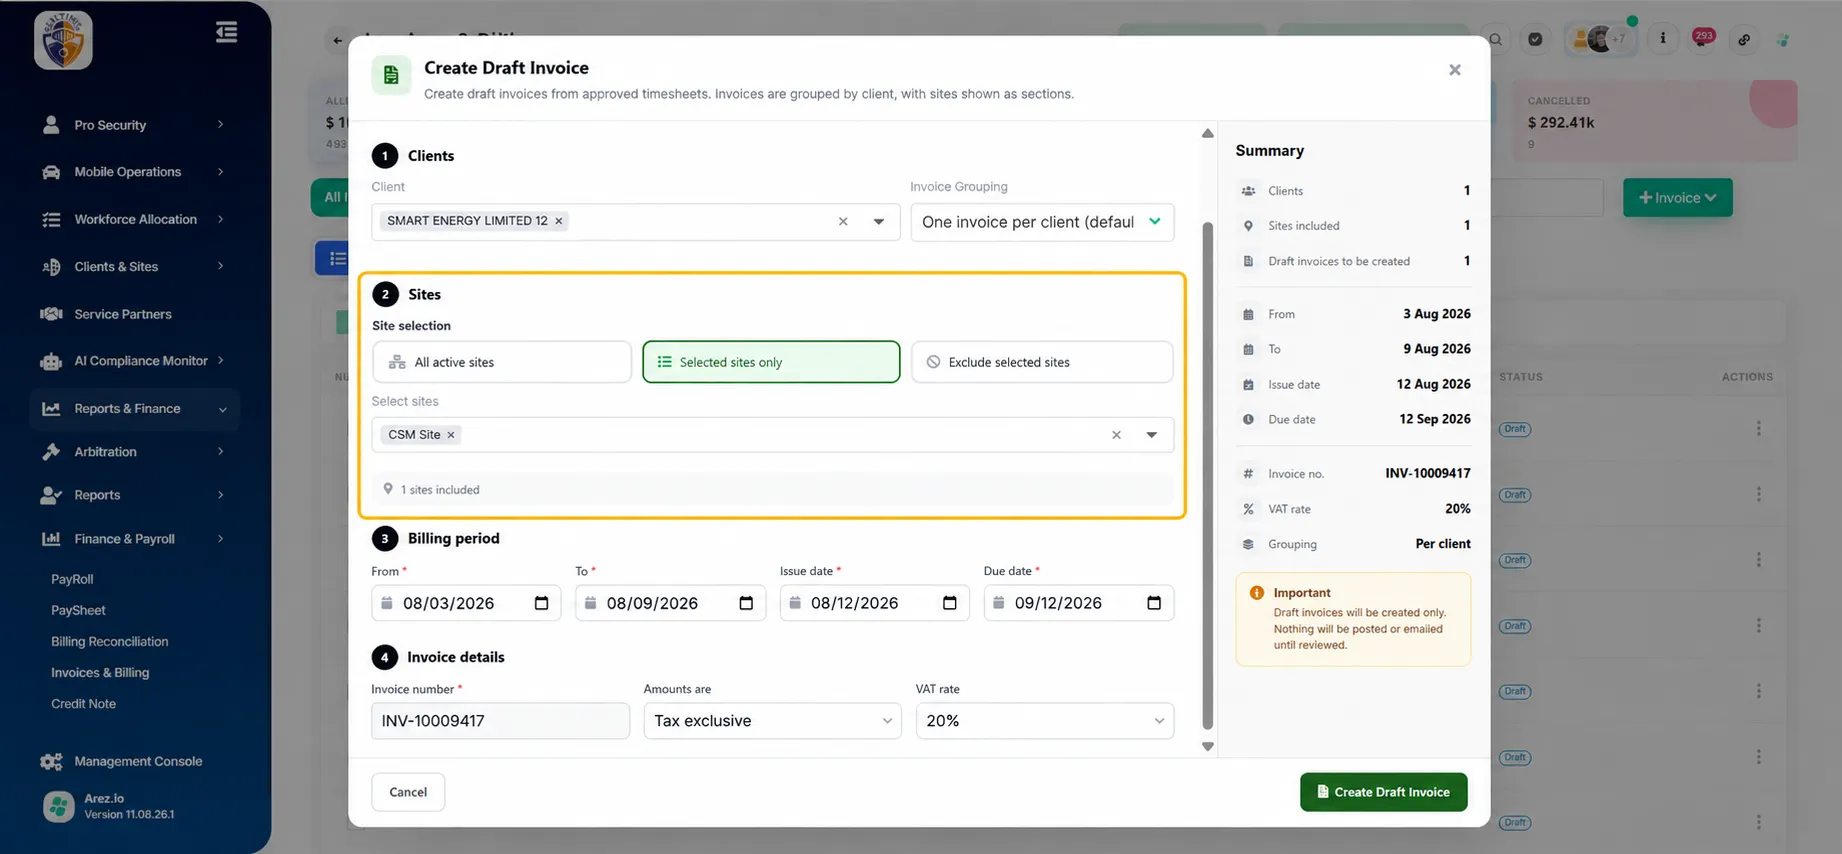Remove CSM Site chip

click(451, 435)
